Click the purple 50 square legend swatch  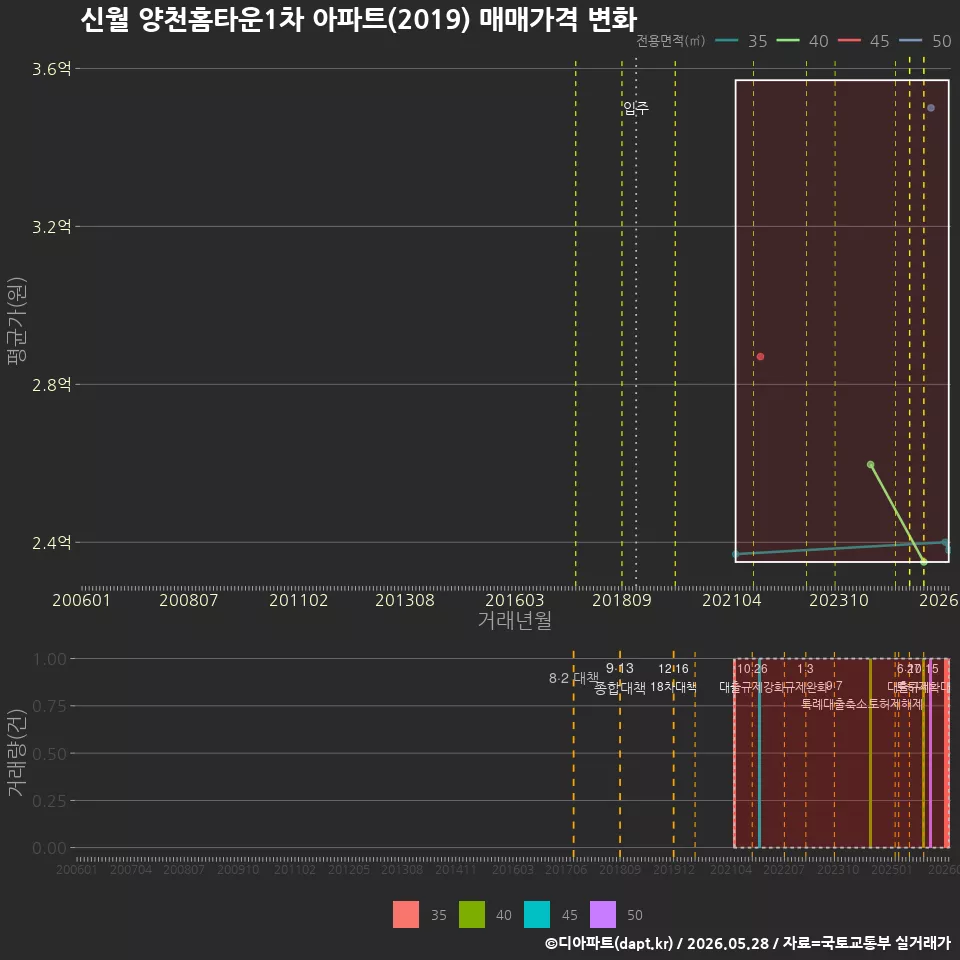602,914
